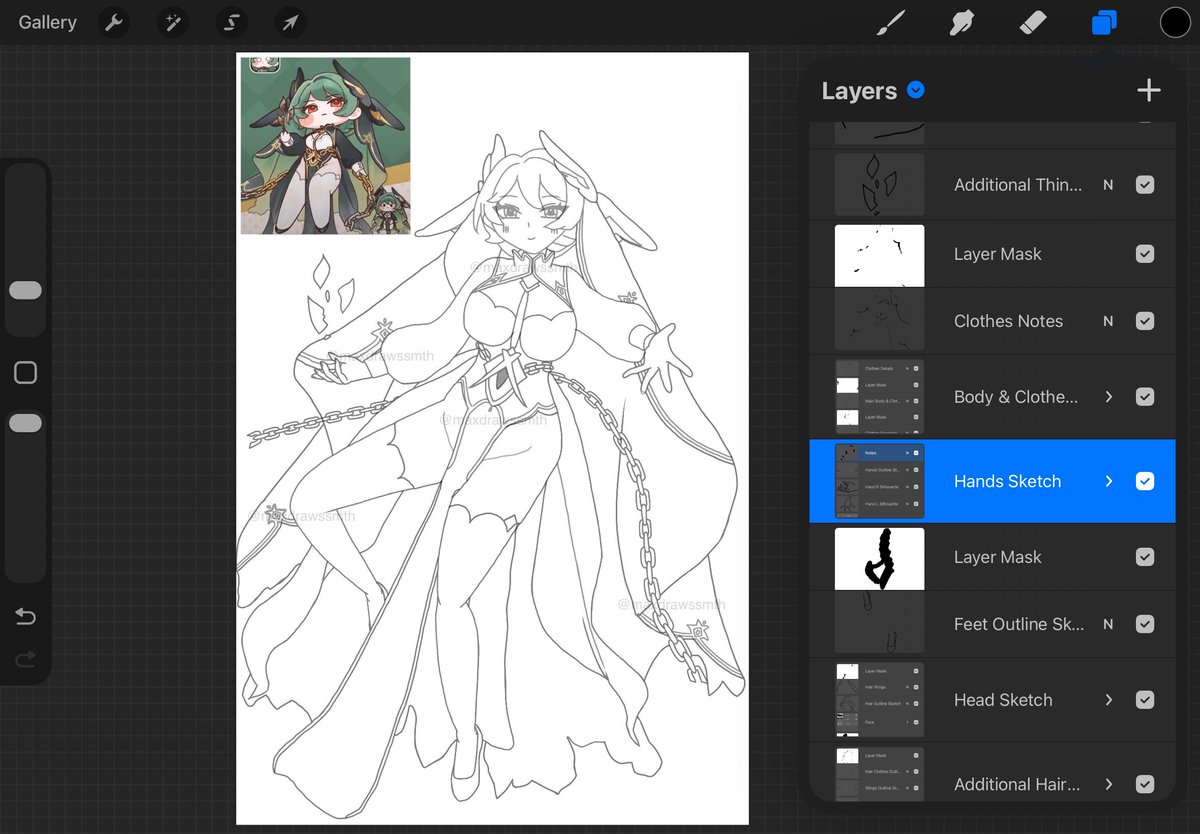The height and width of the screenshot is (834, 1200).
Task: Select black mask thumbnail below Hands Sketch
Action: click(x=879, y=559)
